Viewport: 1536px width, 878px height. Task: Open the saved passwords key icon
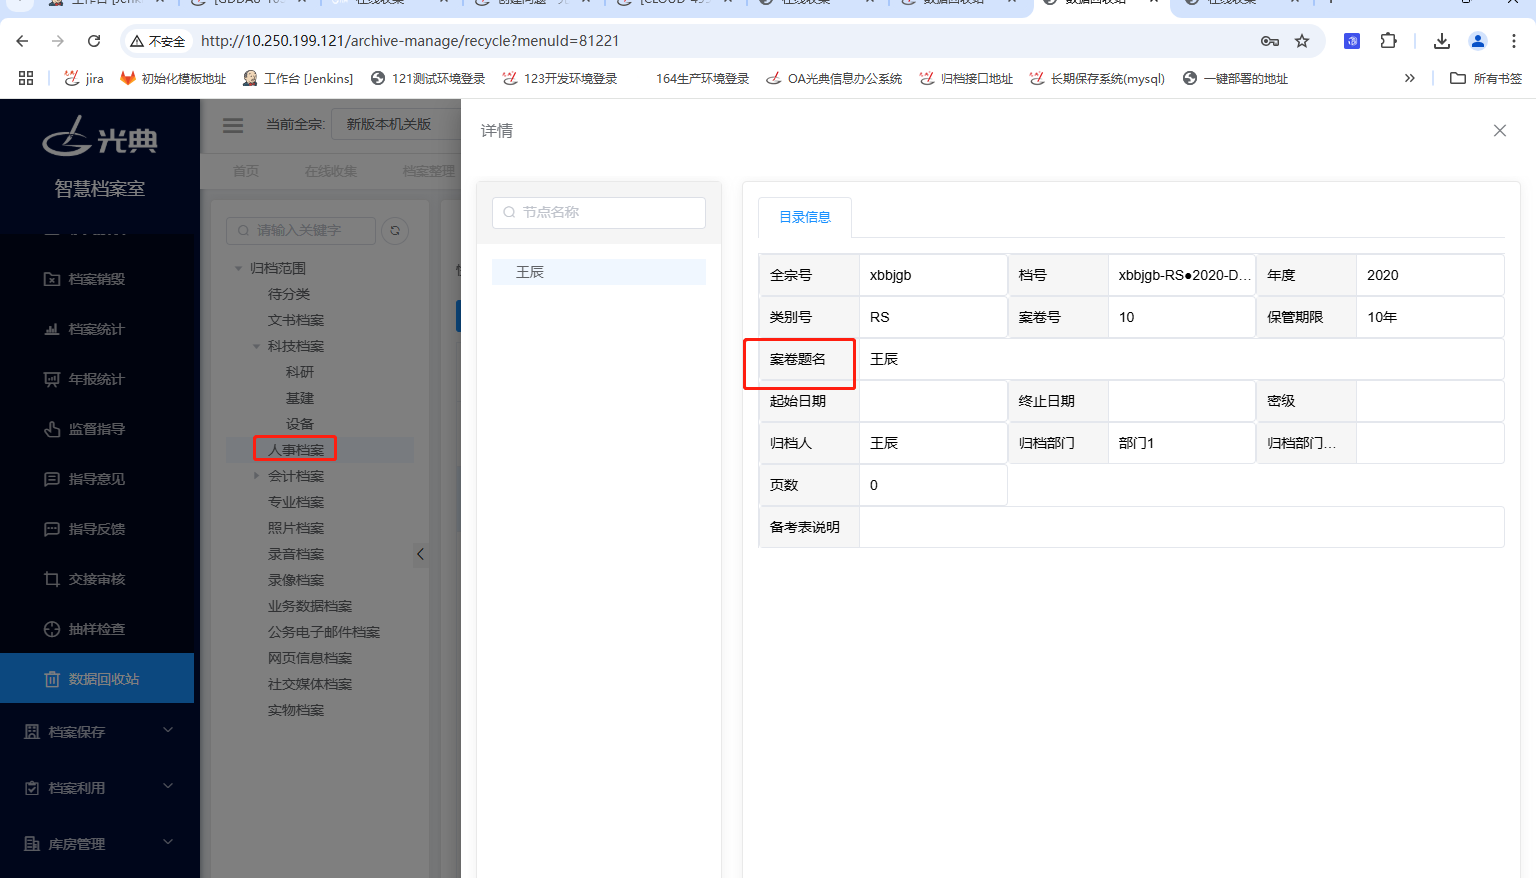click(x=1270, y=41)
